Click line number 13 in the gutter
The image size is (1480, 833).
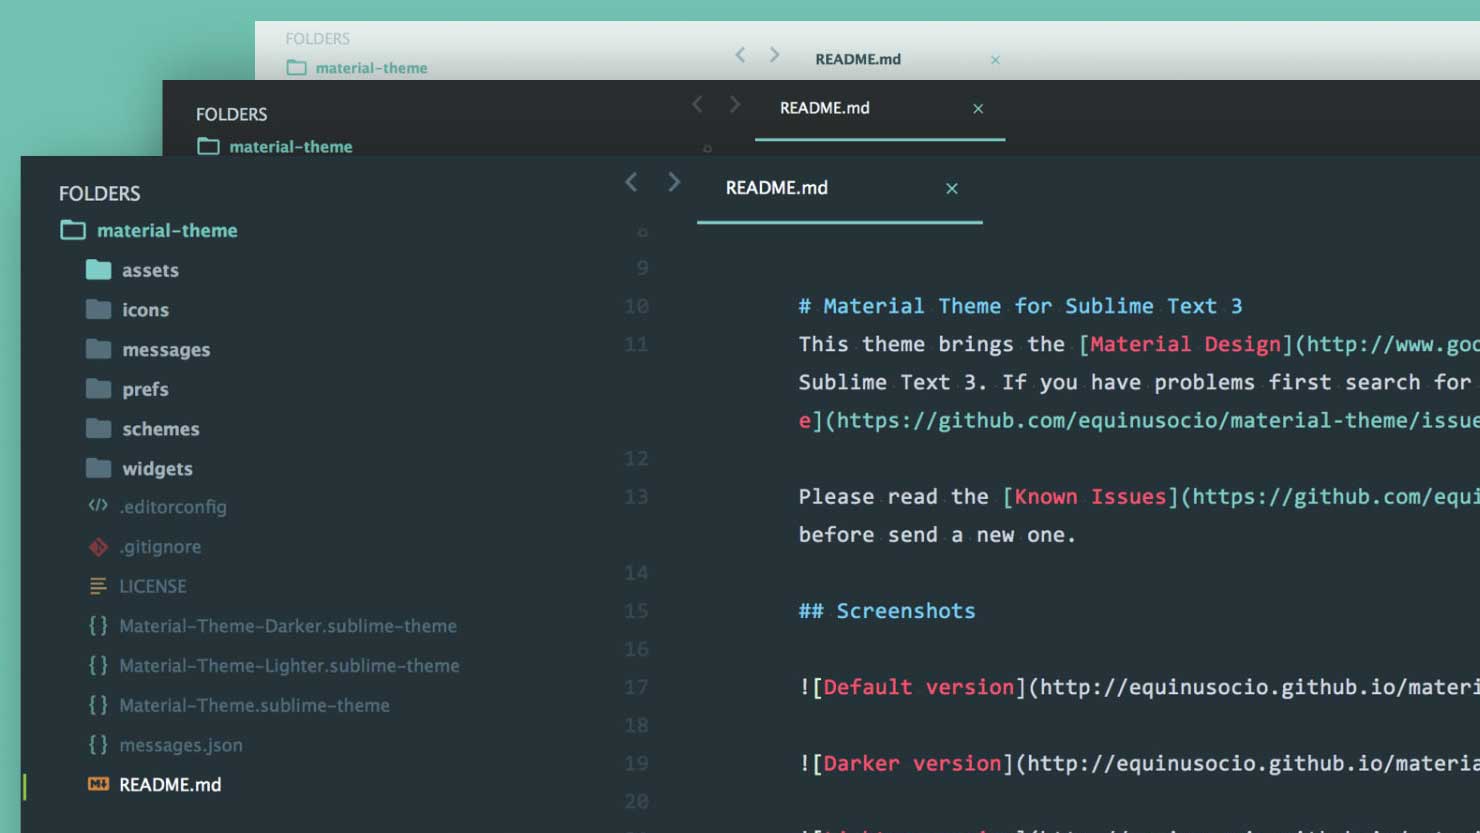(x=636, y=497)
